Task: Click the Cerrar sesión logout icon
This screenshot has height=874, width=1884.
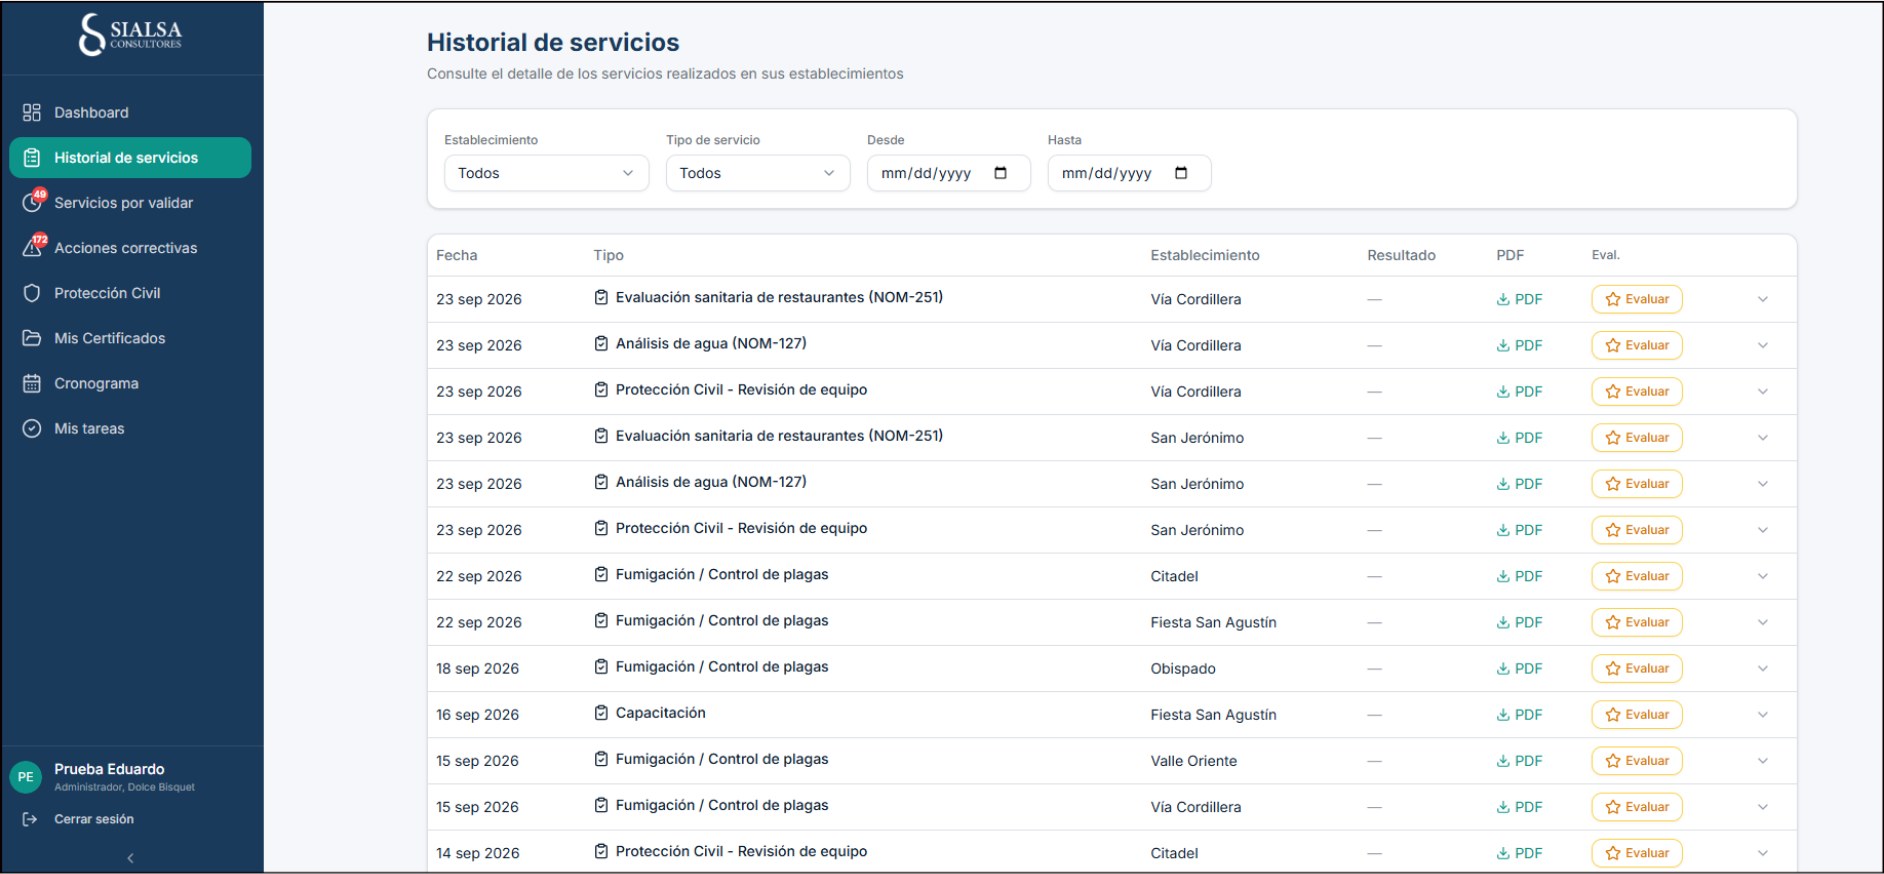Action: [x=30, y=819]
